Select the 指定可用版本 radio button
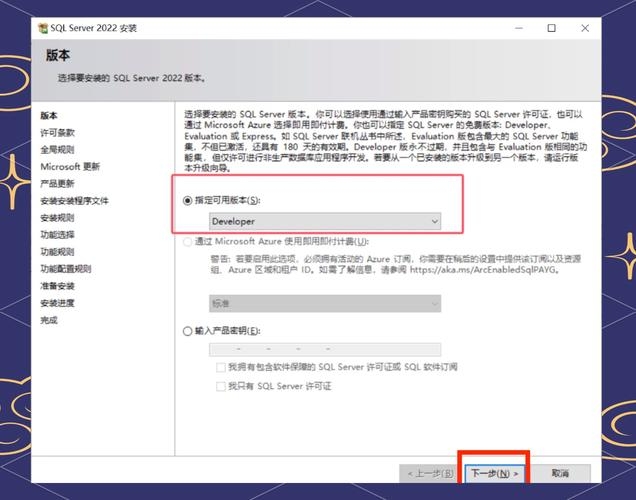This screenshot has height=500, width=636. pos(187,200)
